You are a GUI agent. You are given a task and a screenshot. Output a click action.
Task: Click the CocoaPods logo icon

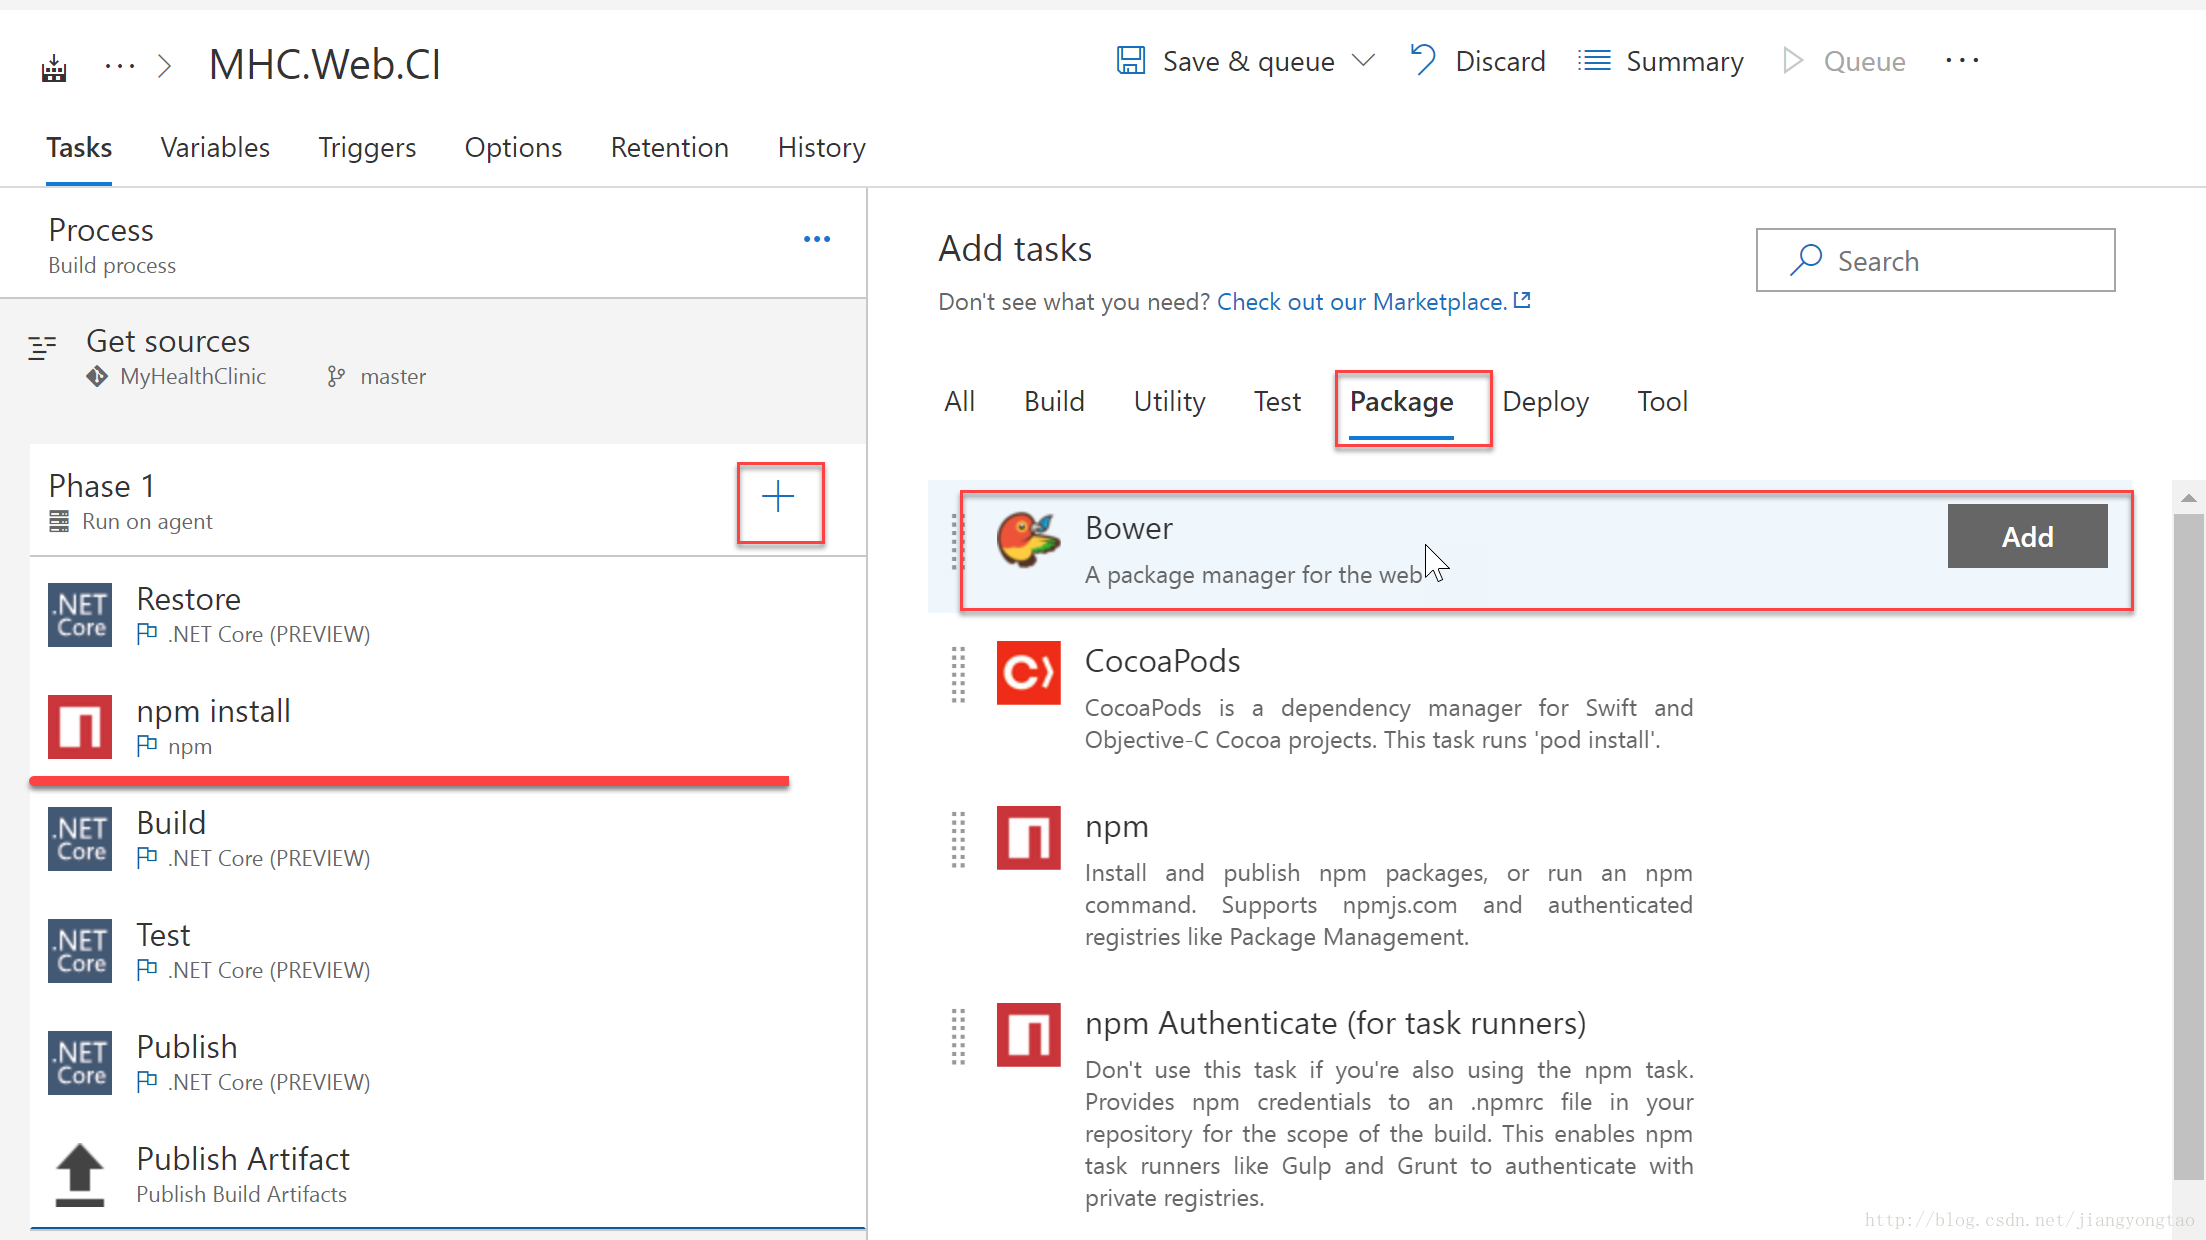click(x=1028, y=672)
